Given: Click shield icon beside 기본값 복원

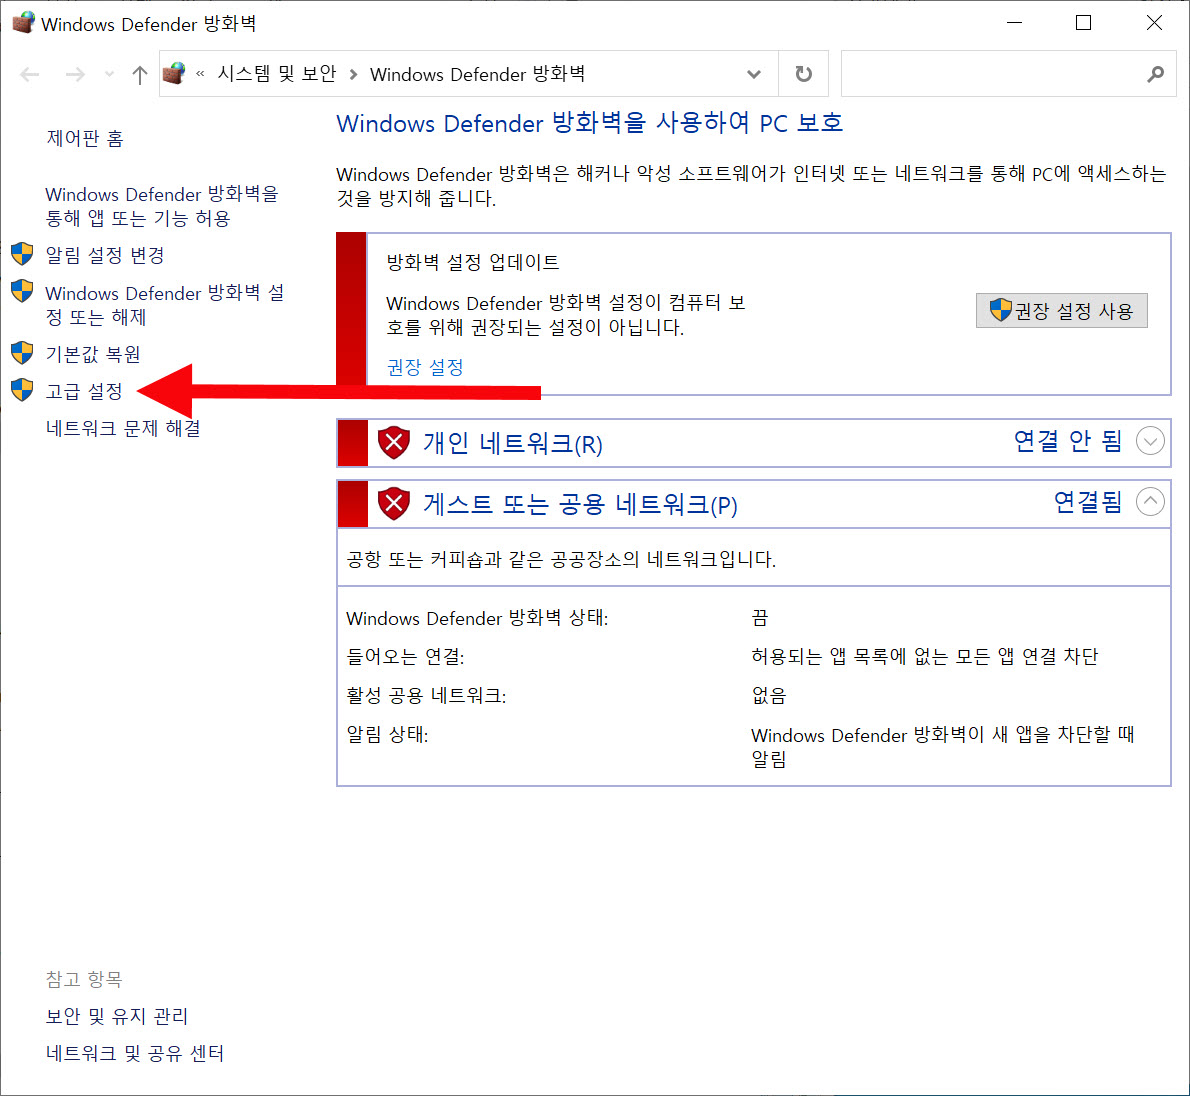Looking at the screenshot, I should click(23, 353).
